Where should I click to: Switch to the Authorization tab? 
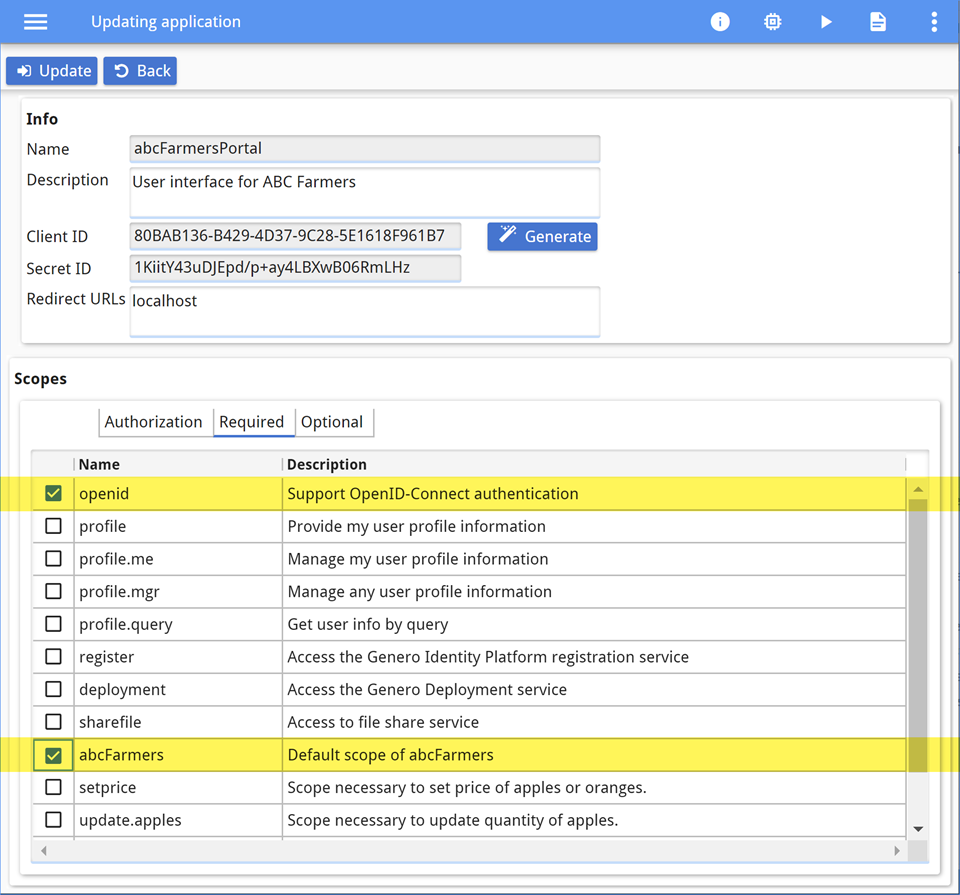[155, 422]
